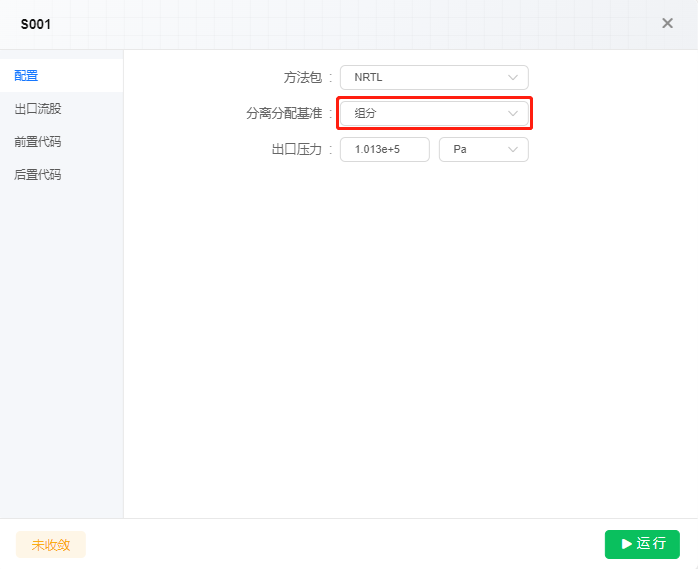The height and width of the screenshot is (569, 698).
Task: Open the 配置 tab
Action: click(x=61, y=76)
